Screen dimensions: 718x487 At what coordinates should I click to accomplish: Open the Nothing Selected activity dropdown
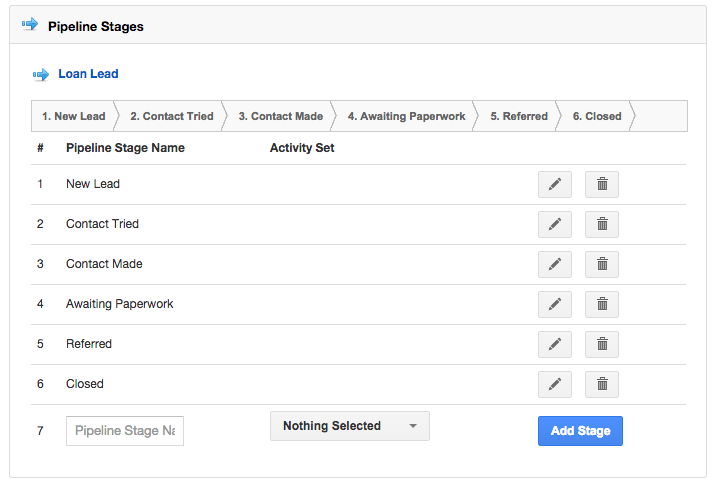coord(349,426)
